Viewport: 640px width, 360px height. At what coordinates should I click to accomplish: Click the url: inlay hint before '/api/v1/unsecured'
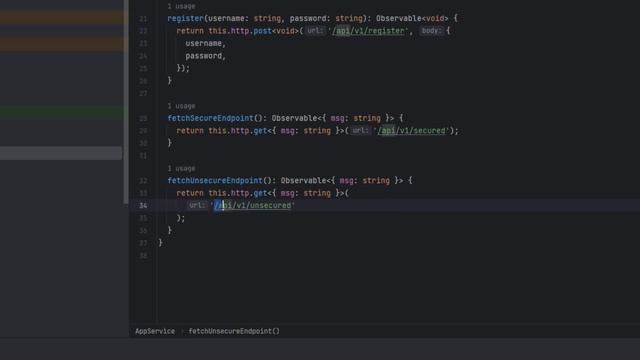click(197, 205)
